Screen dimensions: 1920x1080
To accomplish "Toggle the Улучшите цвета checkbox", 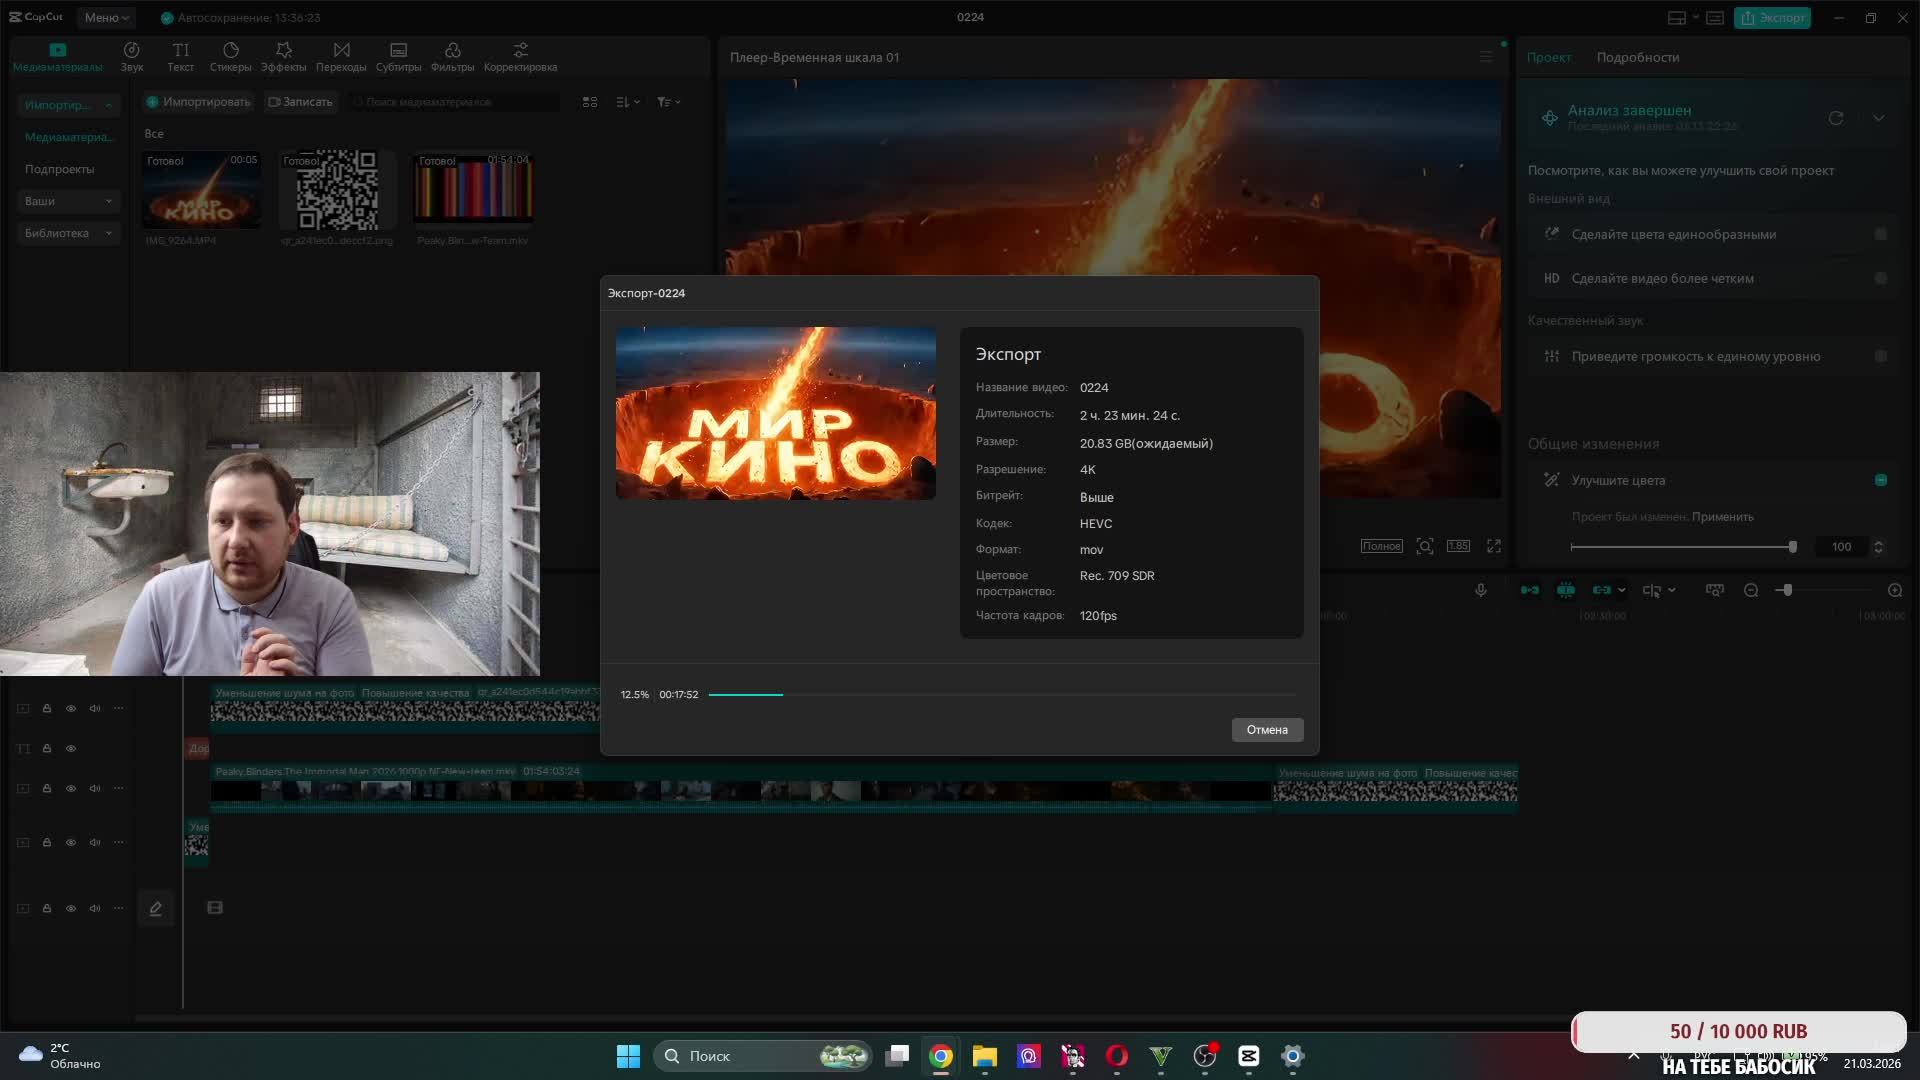I will 1881,480.
